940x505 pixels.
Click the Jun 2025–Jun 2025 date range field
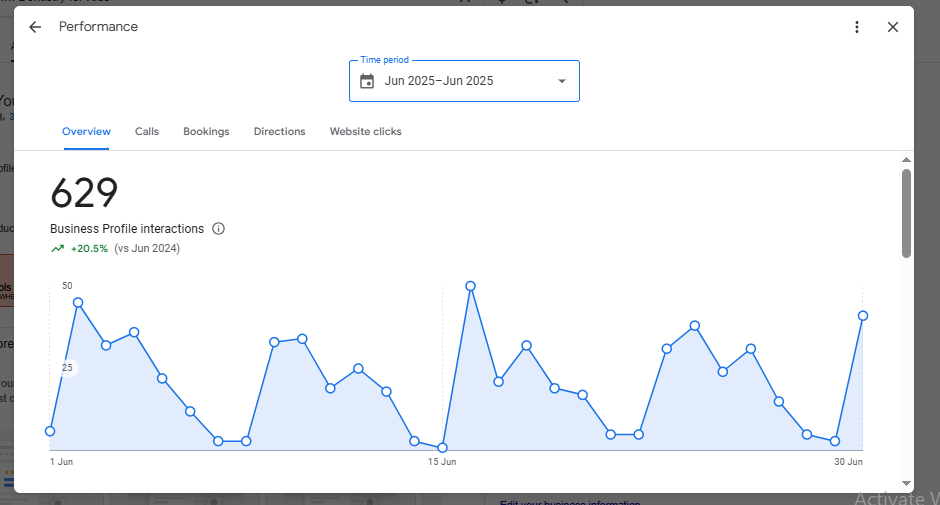point(439,81)
